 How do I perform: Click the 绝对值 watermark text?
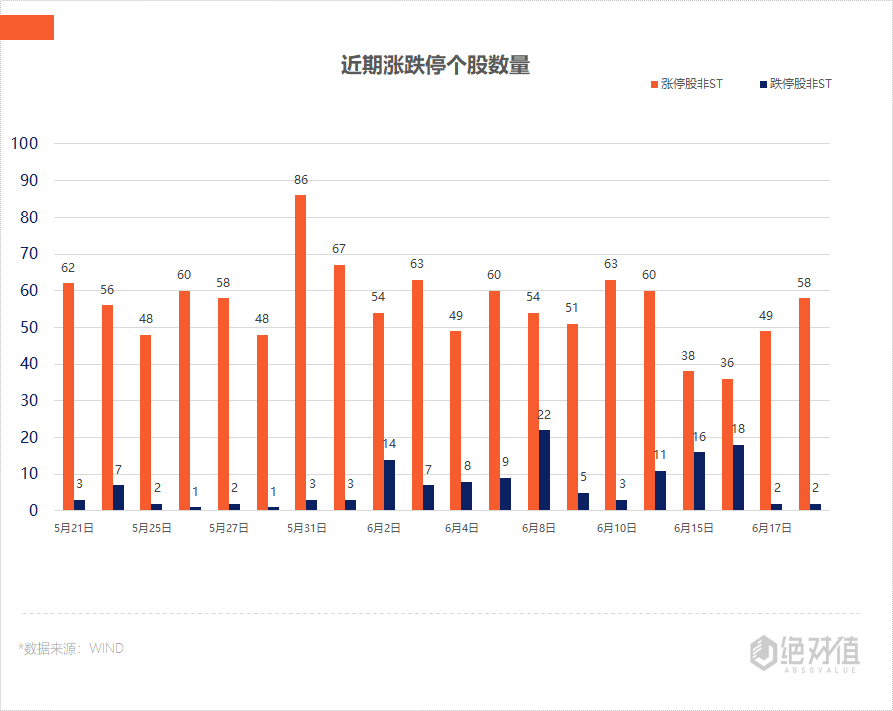[819, 650]
